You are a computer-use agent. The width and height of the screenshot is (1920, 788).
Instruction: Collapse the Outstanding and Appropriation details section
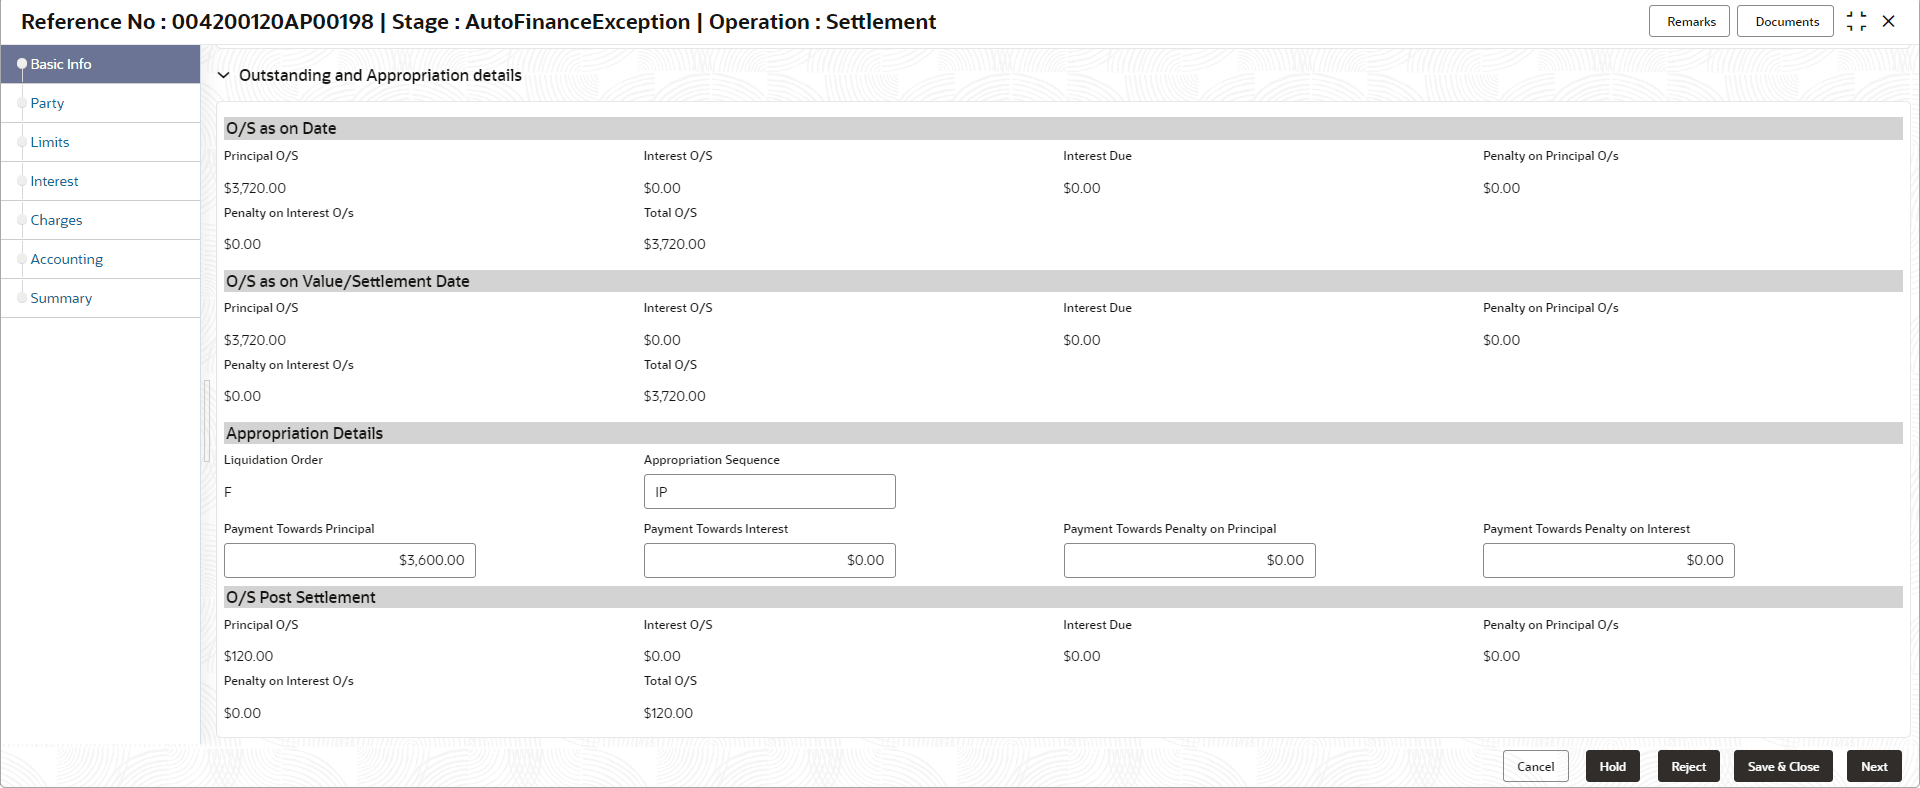coord(224,76)
